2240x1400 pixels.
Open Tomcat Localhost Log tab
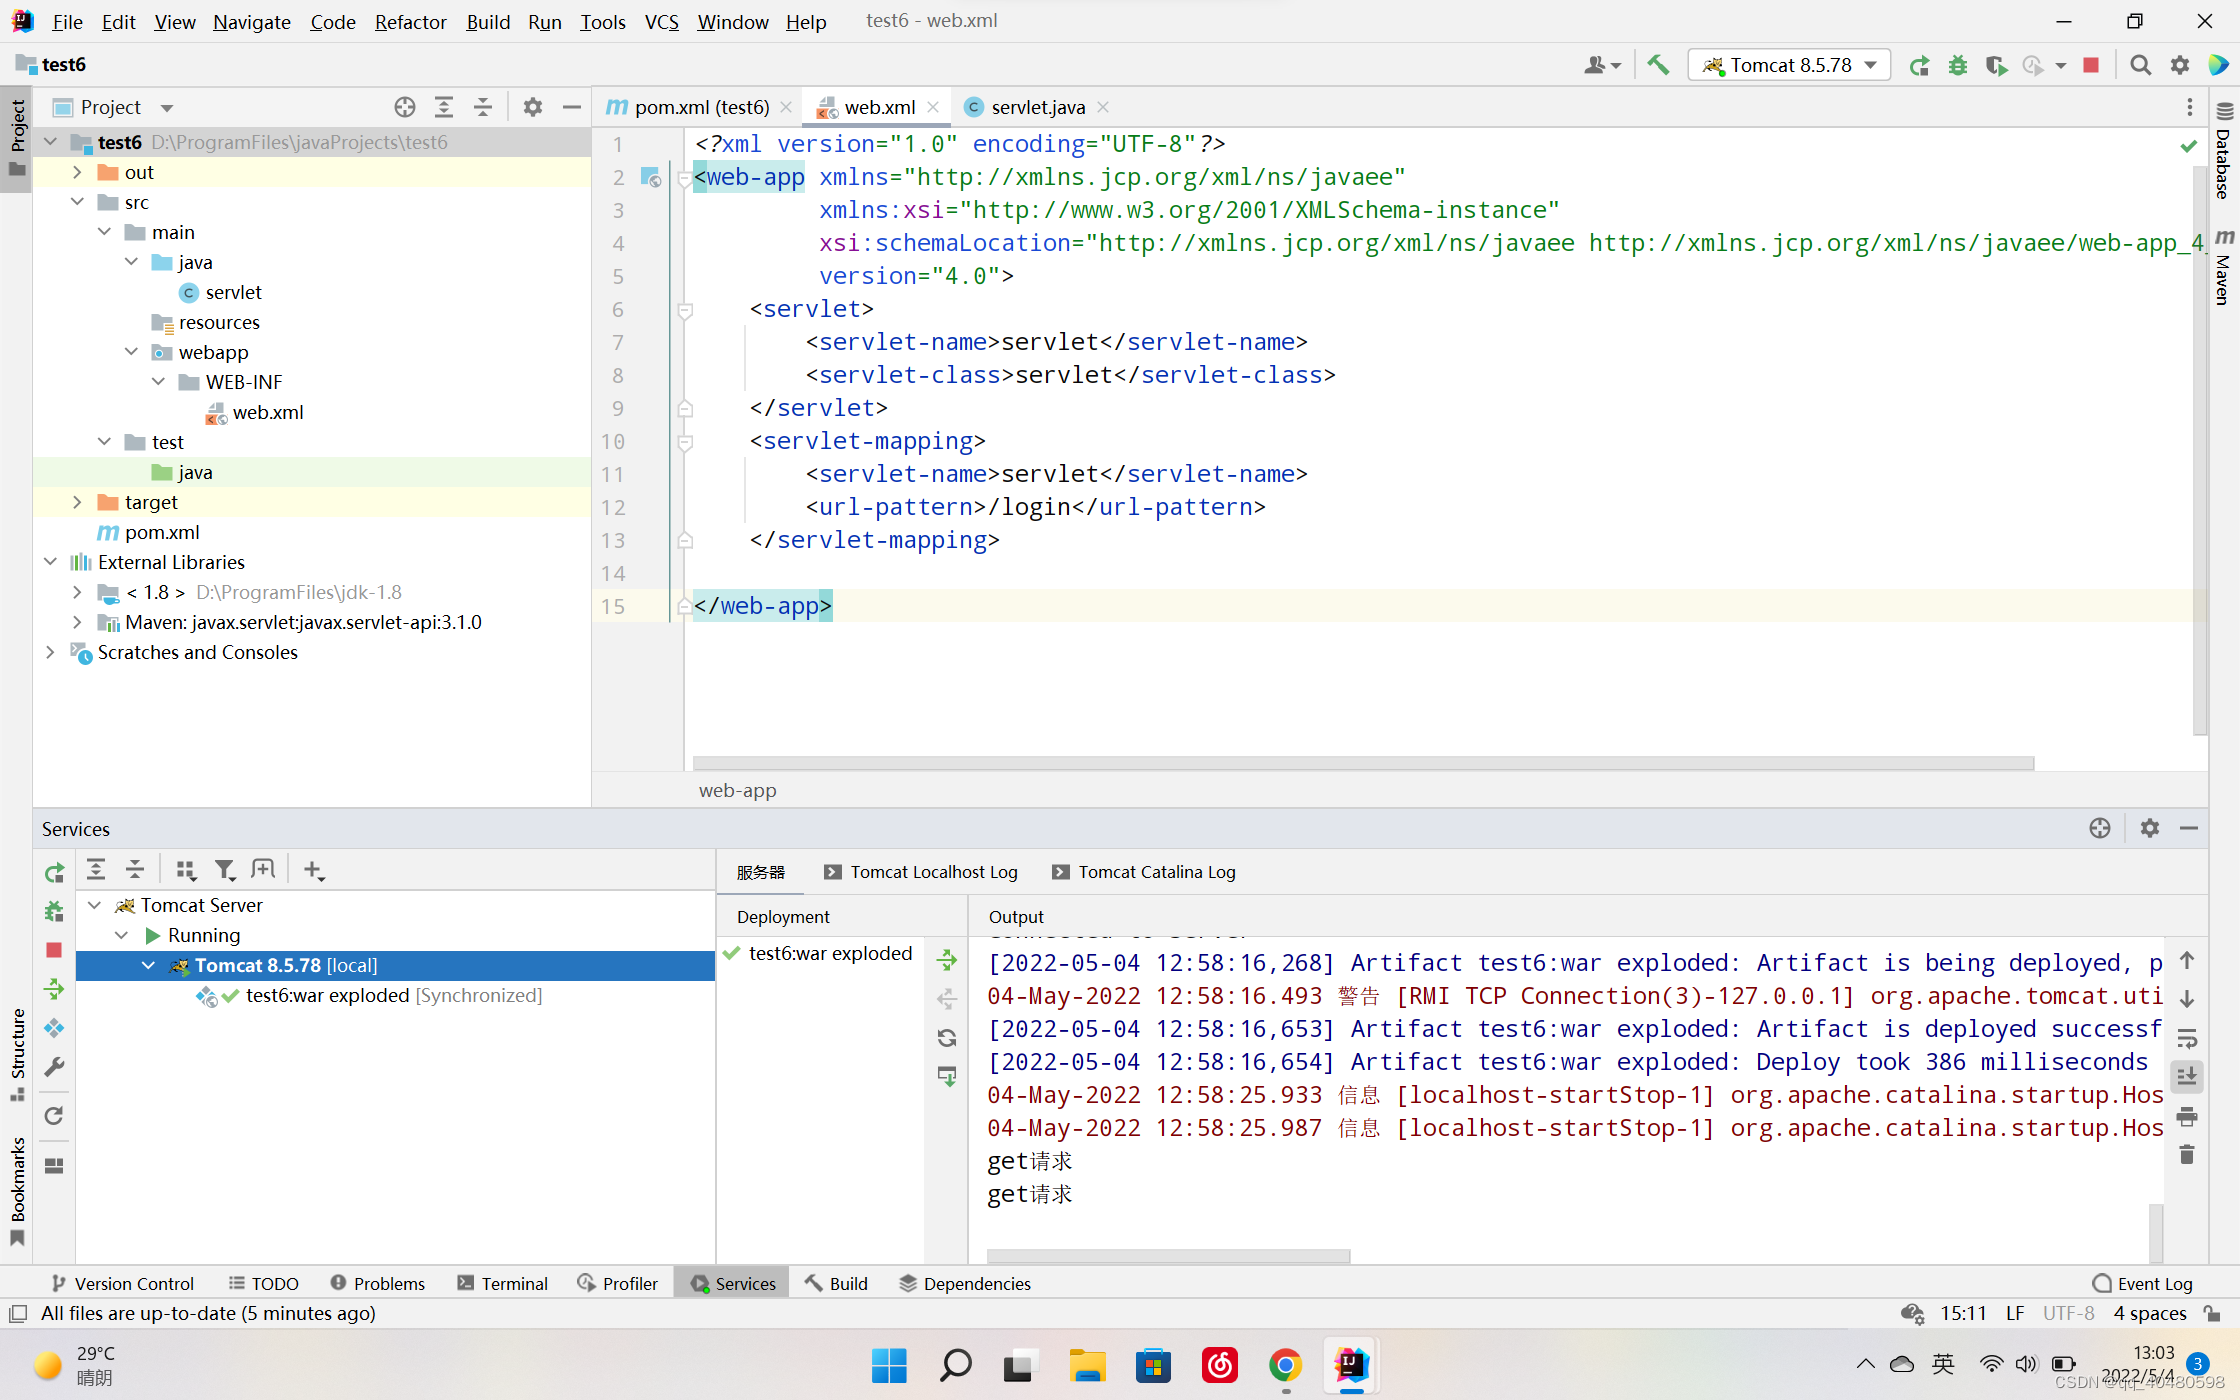pyautogui.click(x=921, y=872)
